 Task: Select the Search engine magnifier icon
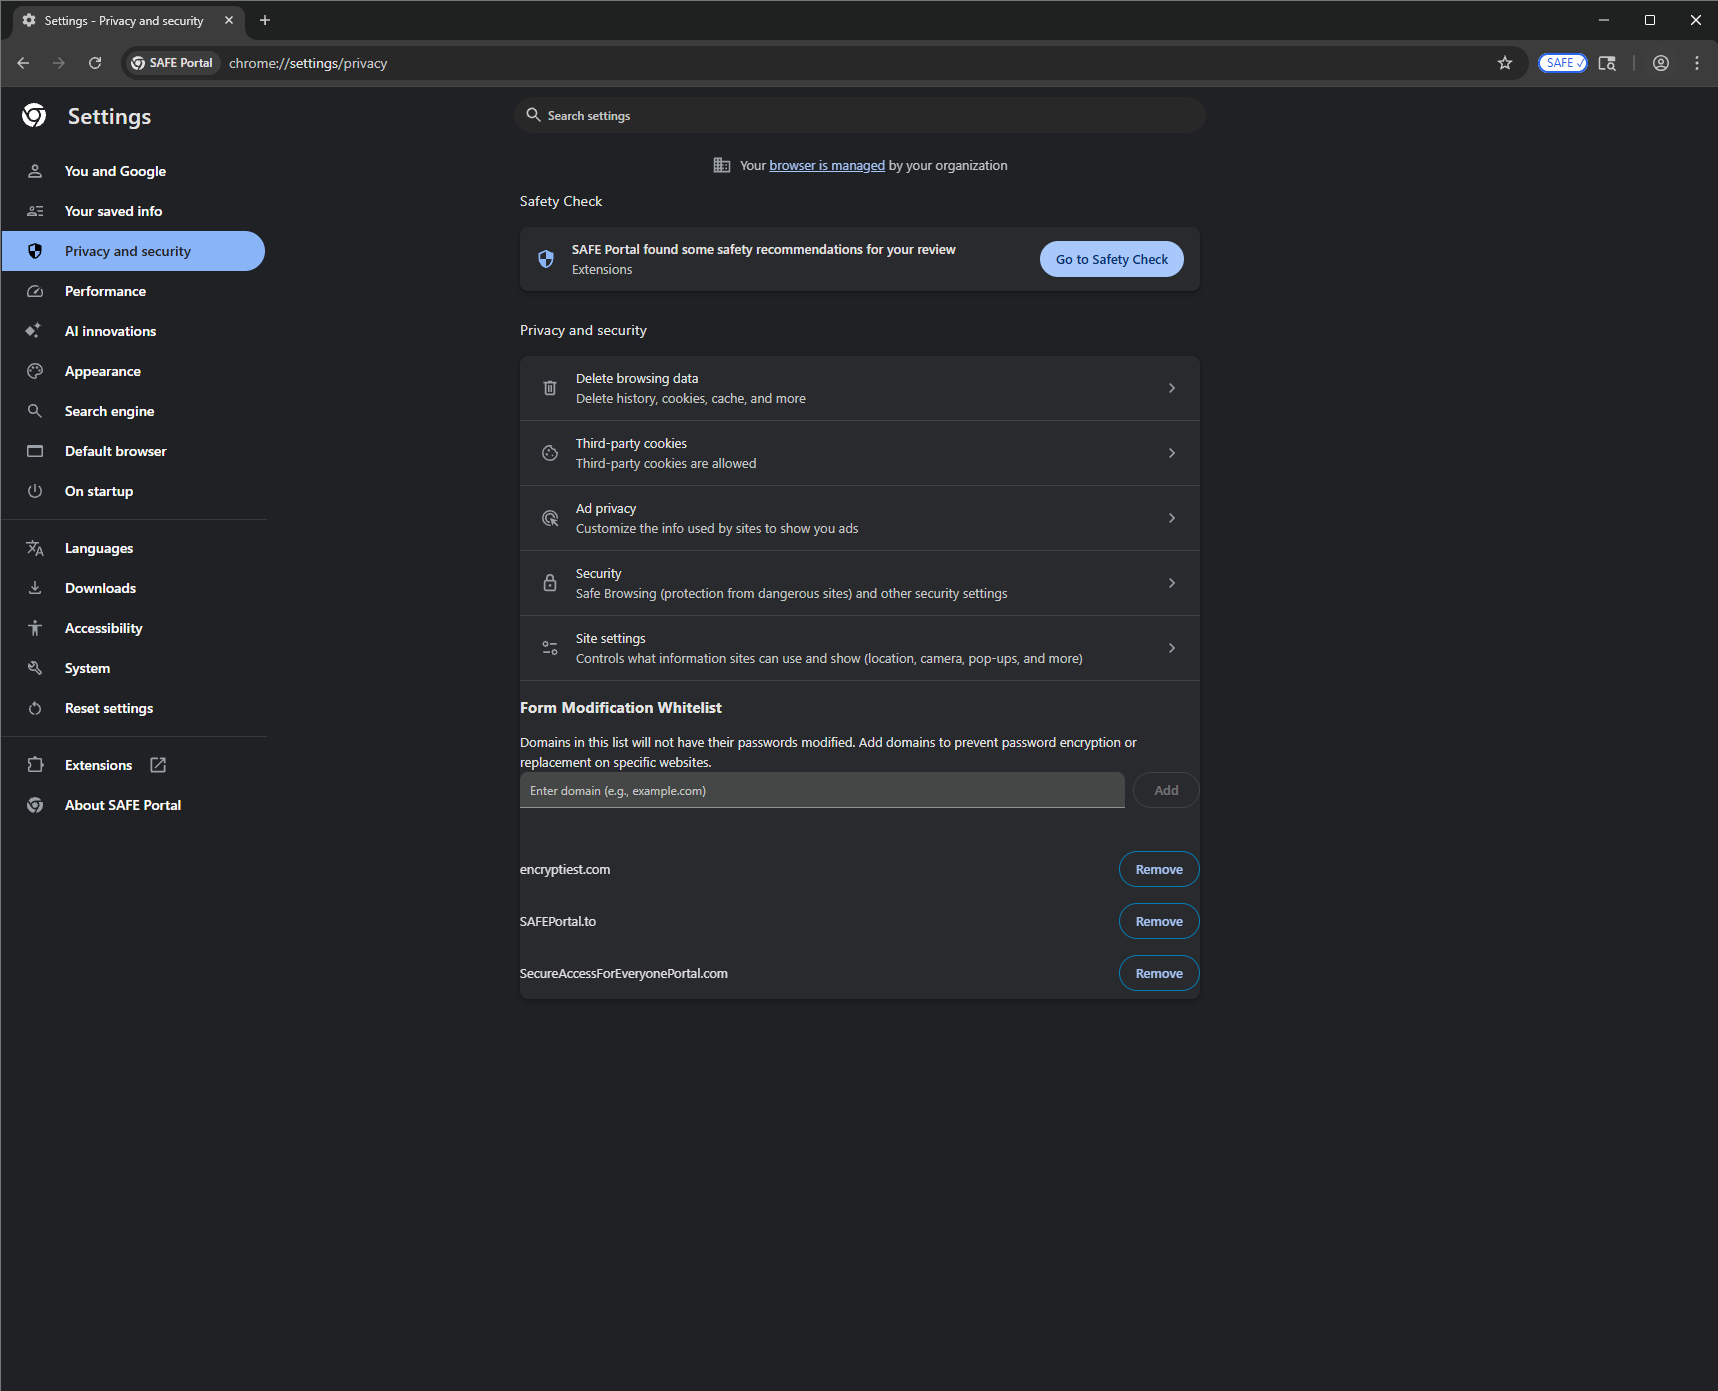[x=35, y=411]
